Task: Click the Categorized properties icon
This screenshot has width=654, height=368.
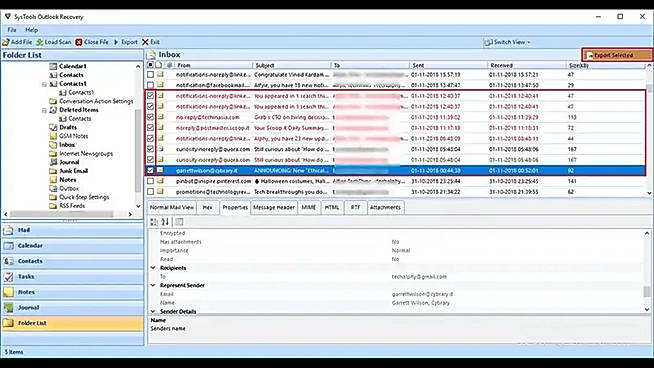Action: click(x=154, y=222)
